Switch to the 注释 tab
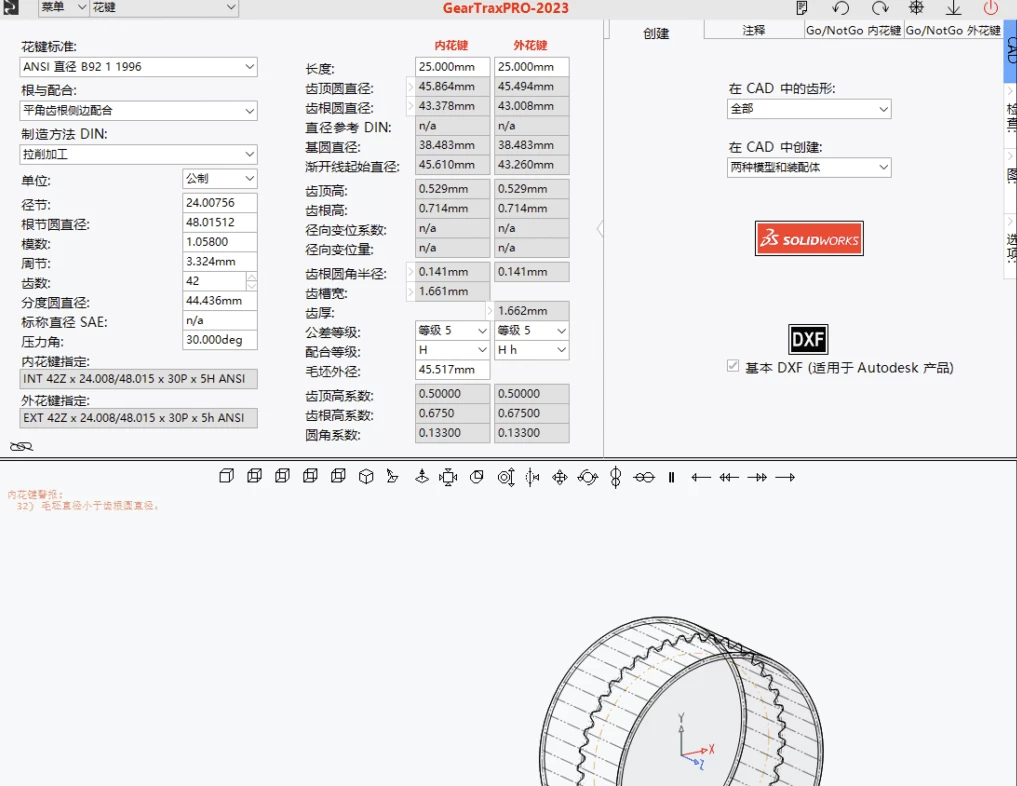Image resolution: width=1017 pixels, height=786 pixels. click(x=754, y=31)
